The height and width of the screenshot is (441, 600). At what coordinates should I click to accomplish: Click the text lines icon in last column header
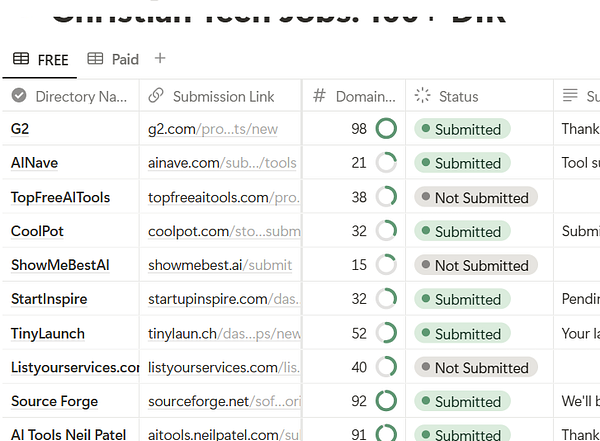coord(570,95)
